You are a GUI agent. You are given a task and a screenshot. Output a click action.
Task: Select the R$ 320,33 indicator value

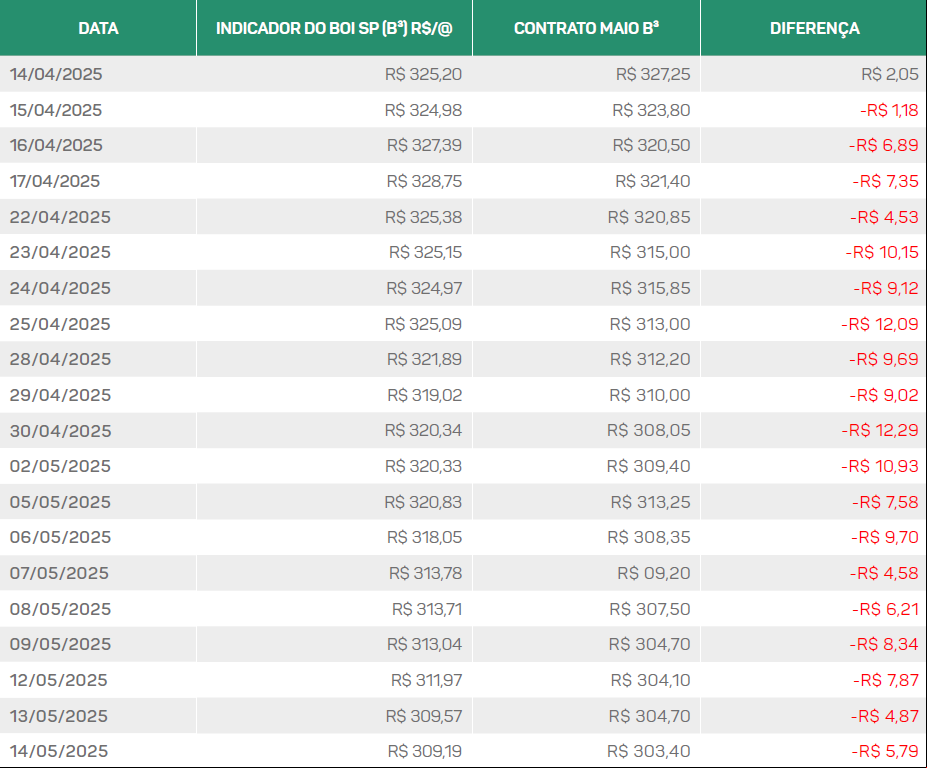click(423, 466)
